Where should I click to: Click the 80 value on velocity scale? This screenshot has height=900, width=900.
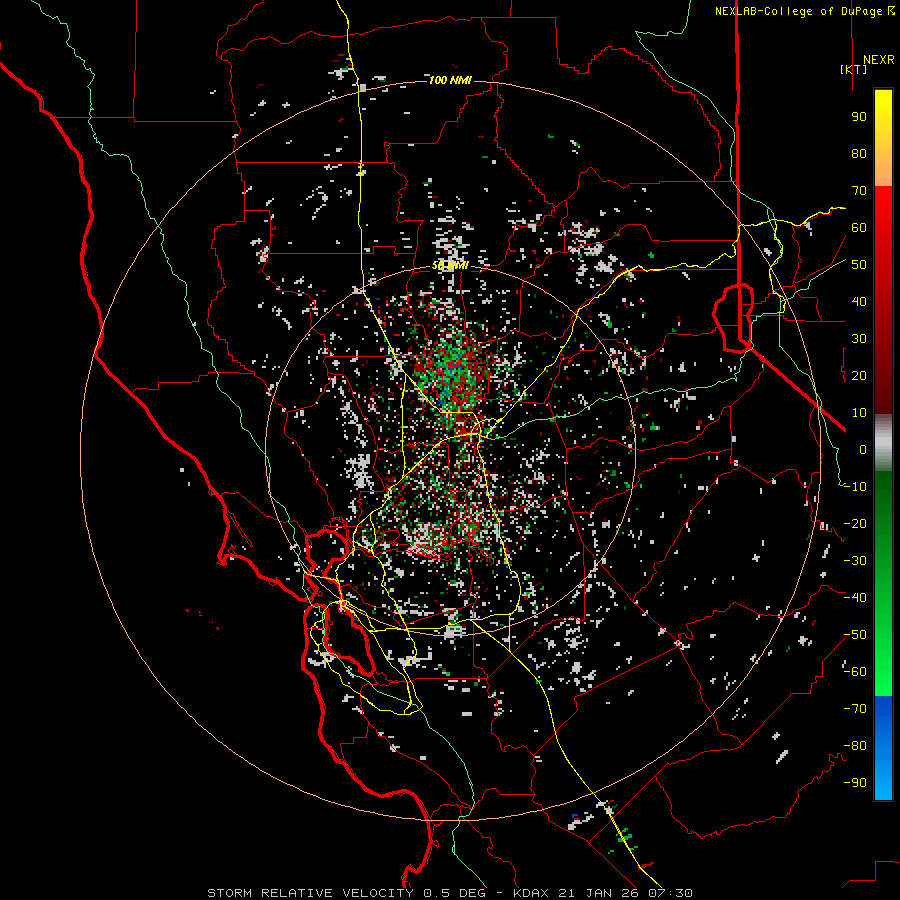[x=859, y=154]
